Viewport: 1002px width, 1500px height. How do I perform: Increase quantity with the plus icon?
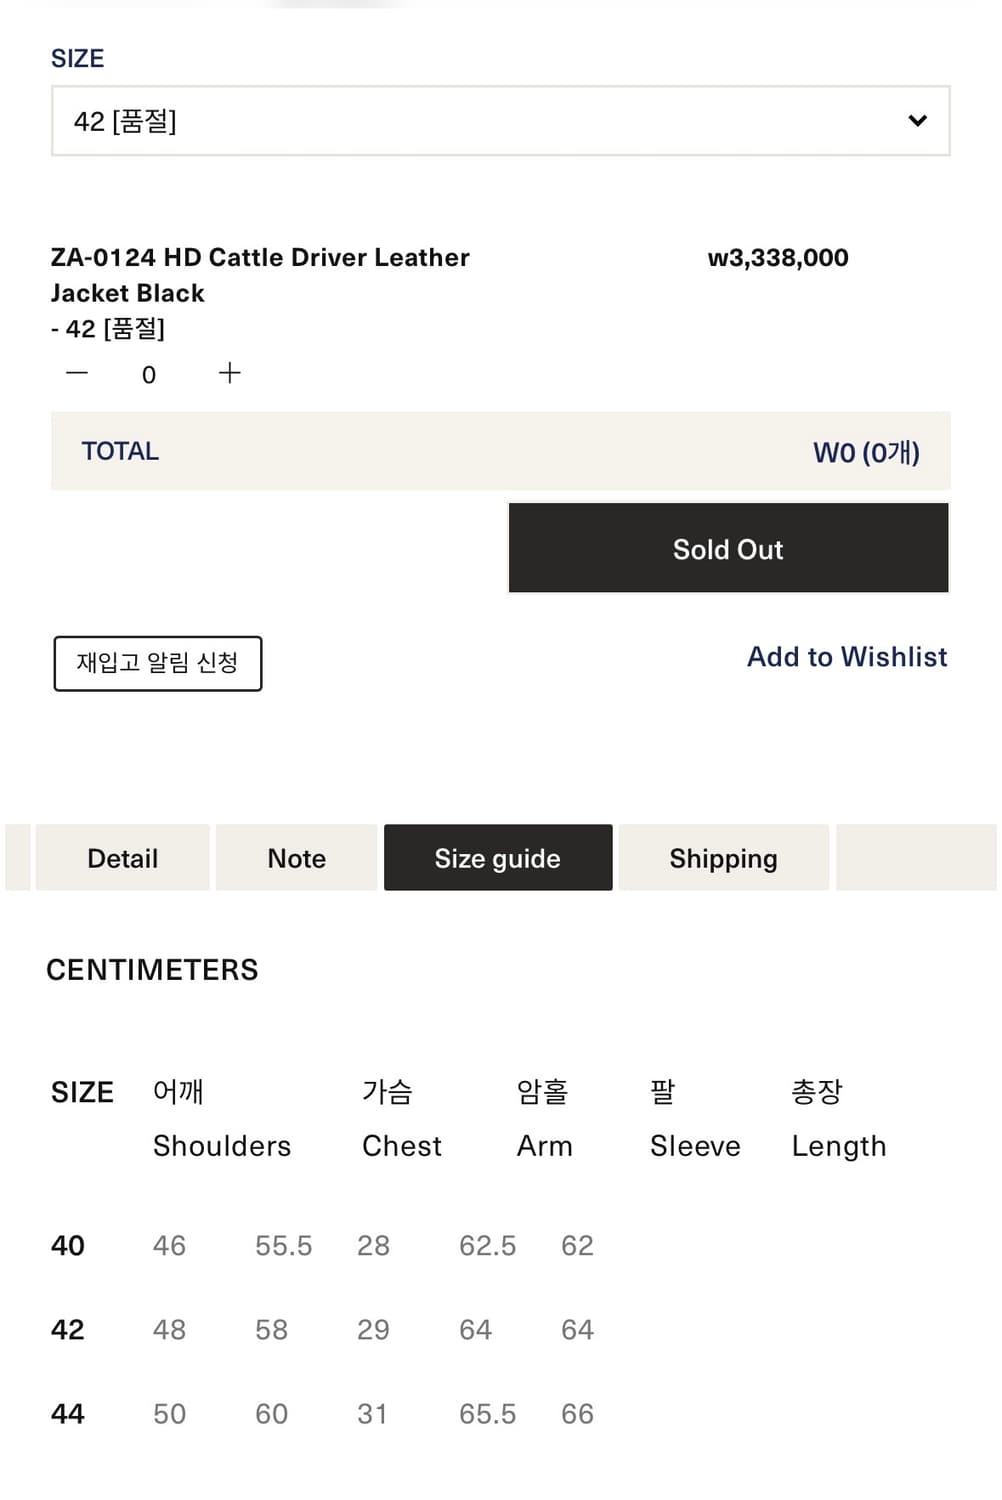(x=230, y=373)
